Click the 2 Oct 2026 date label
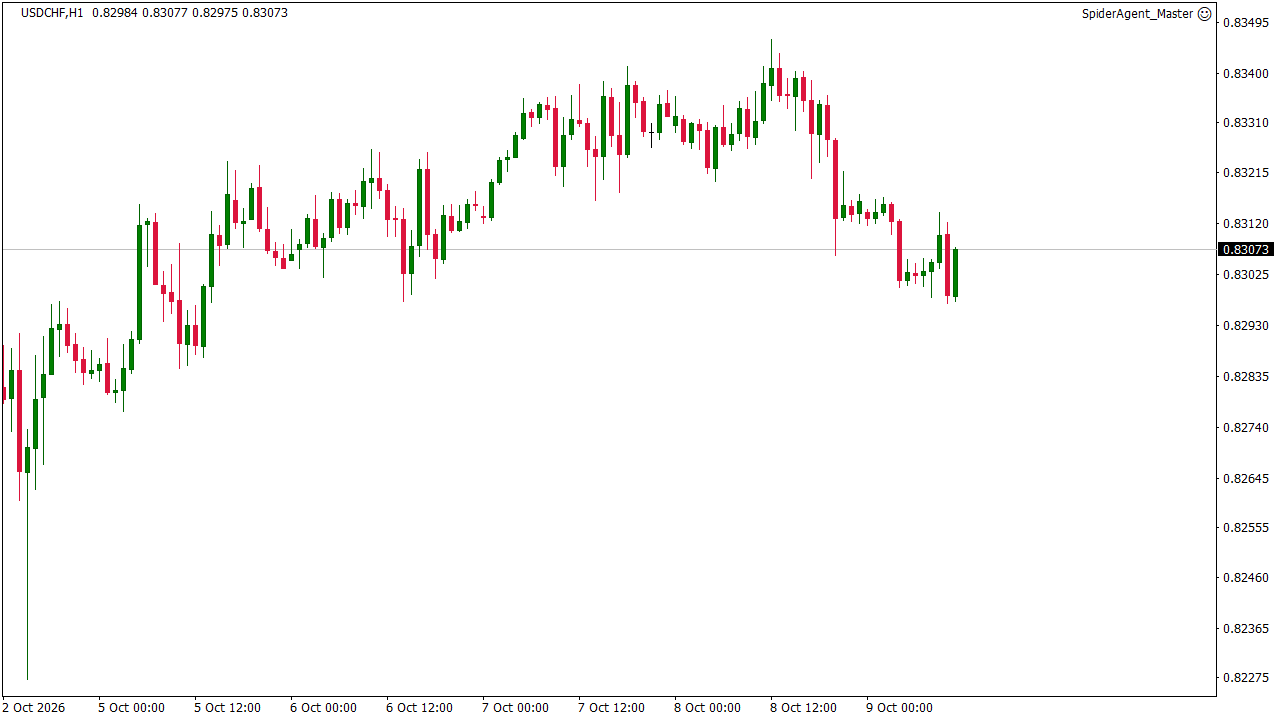 click(34, 708)
